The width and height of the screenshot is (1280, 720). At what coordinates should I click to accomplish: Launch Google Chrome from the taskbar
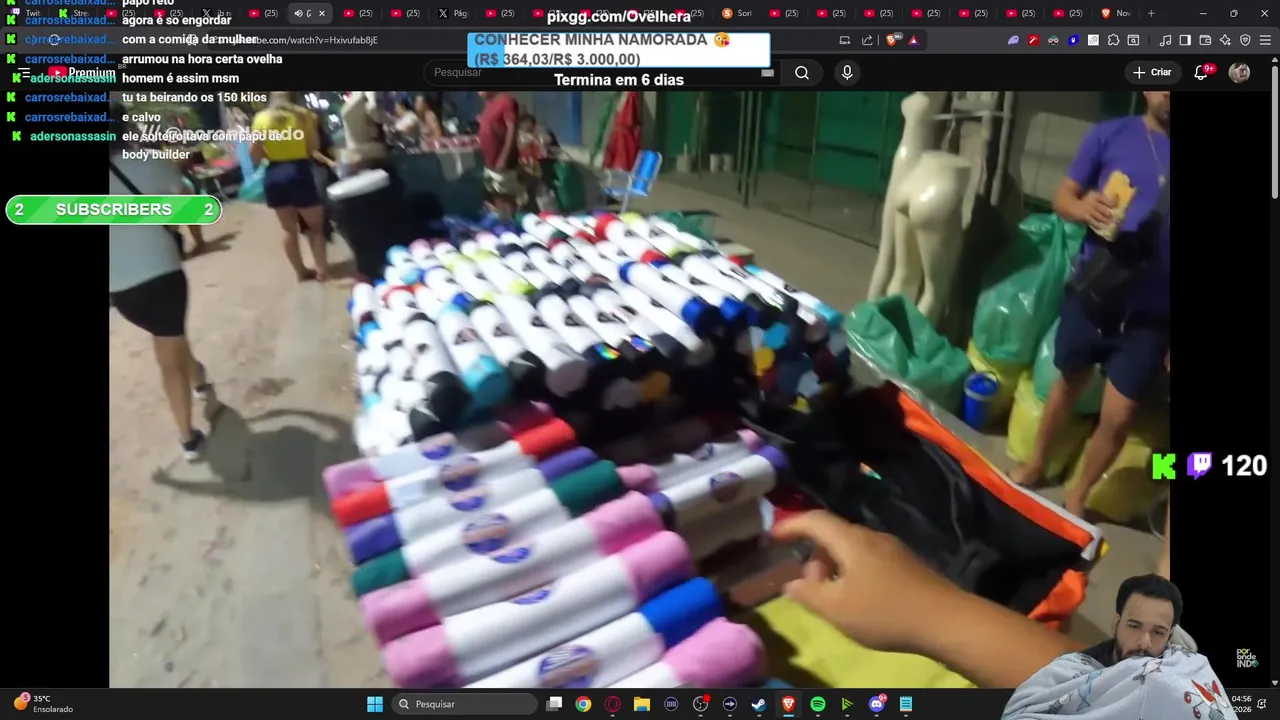(x=583, y=704)
